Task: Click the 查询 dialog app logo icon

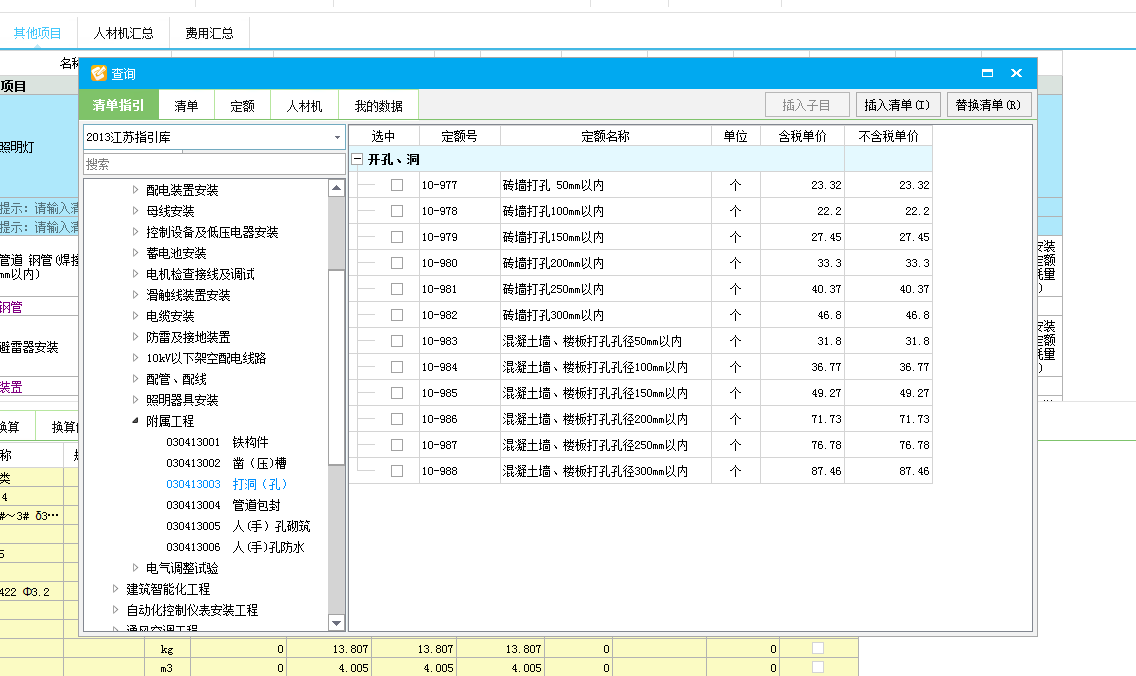Action: click(x=98, y=73)
